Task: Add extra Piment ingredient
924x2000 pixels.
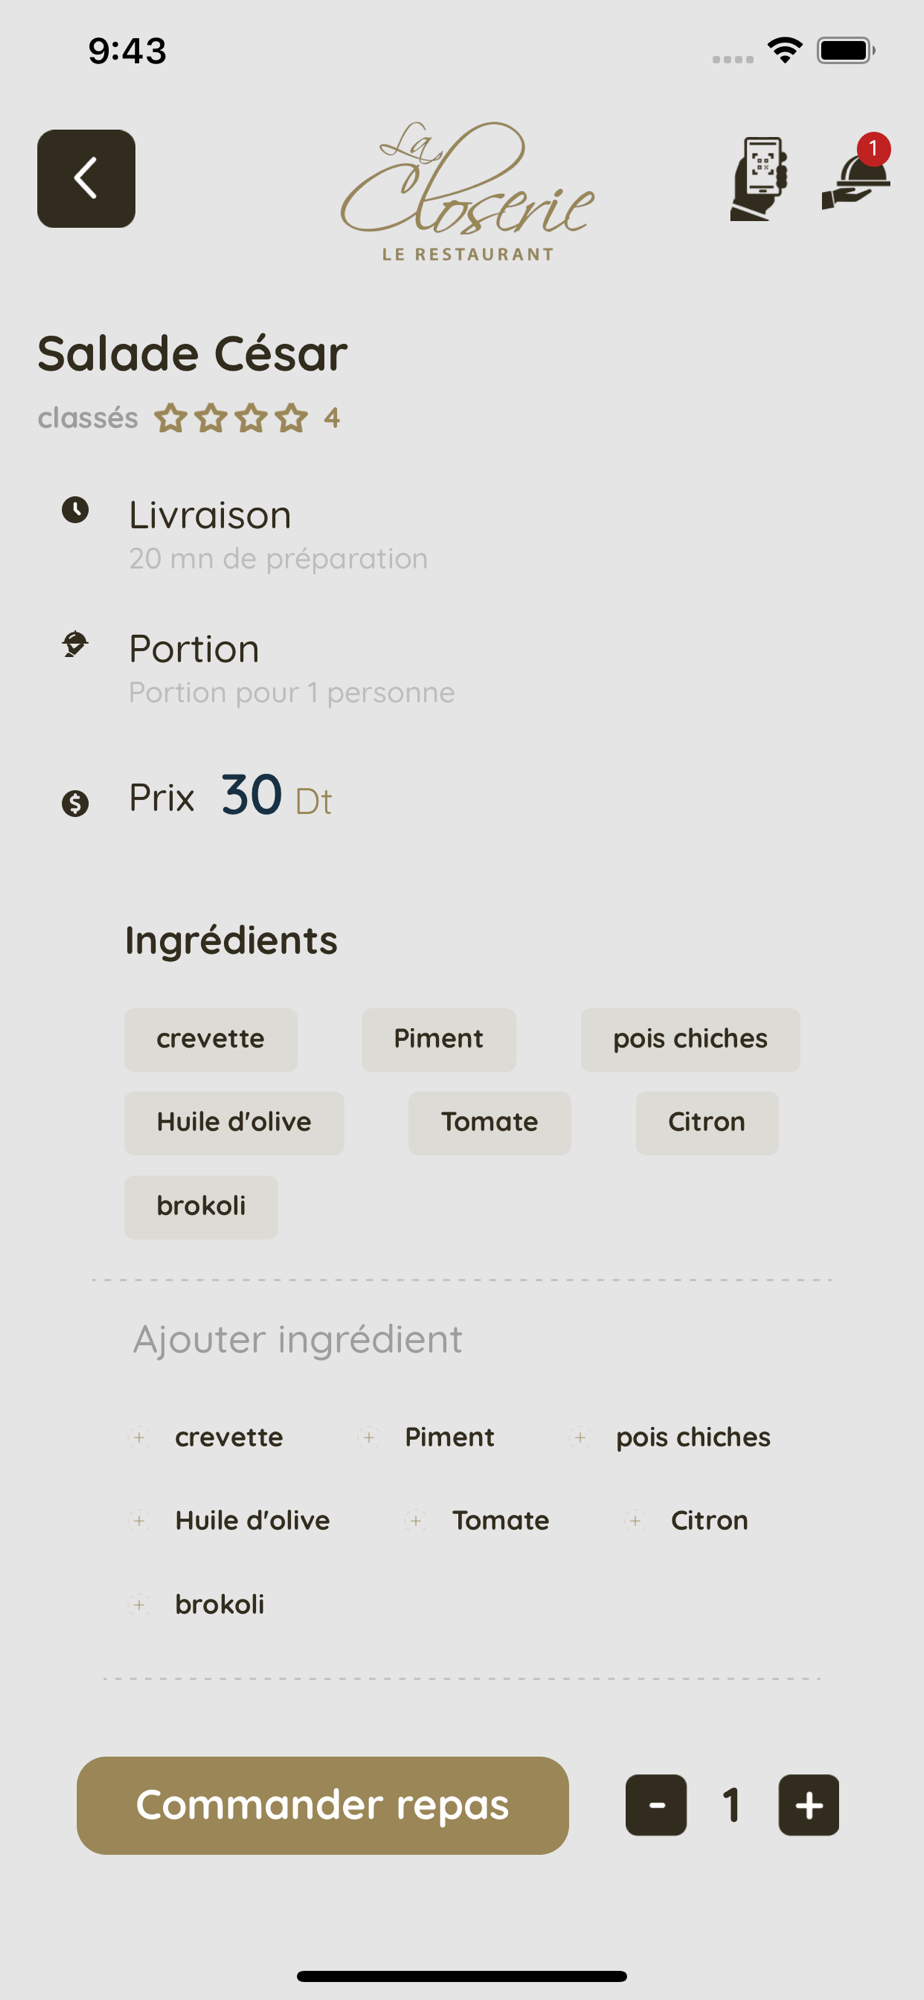Action: coord(369,1437)
